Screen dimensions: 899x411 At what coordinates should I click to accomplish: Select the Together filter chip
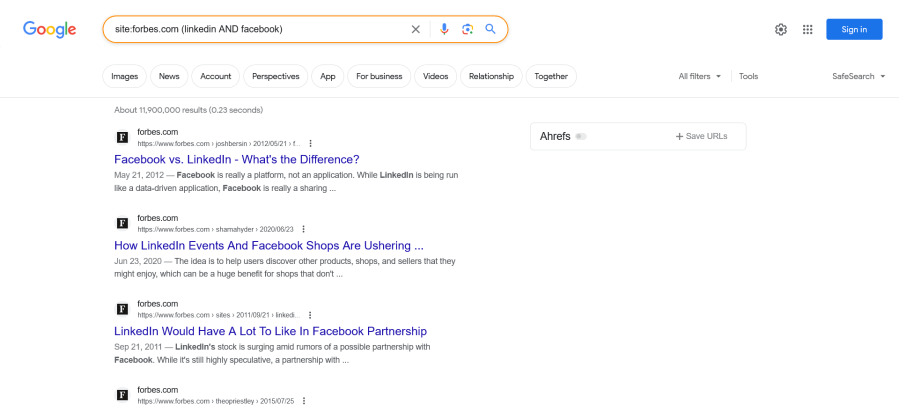[x=551, y=76]
